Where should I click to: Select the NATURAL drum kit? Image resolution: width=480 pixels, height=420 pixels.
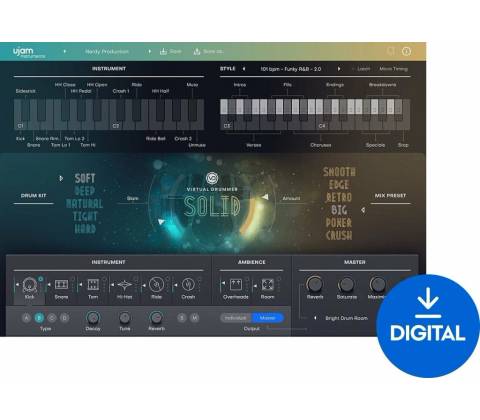click(x=85, y=204)
